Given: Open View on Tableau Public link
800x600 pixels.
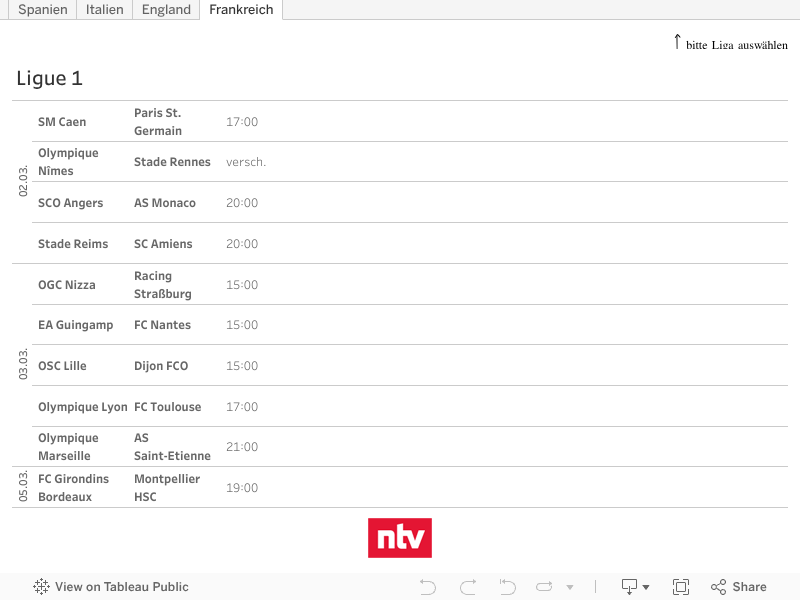Looking at the screenshot, I should click(121, 587).
